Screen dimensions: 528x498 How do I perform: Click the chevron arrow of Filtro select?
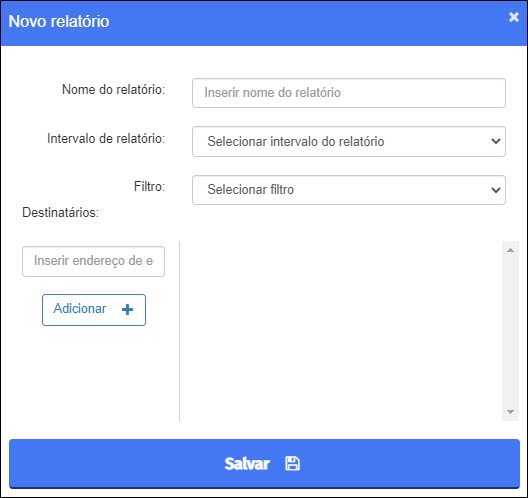tap(495, 190)
